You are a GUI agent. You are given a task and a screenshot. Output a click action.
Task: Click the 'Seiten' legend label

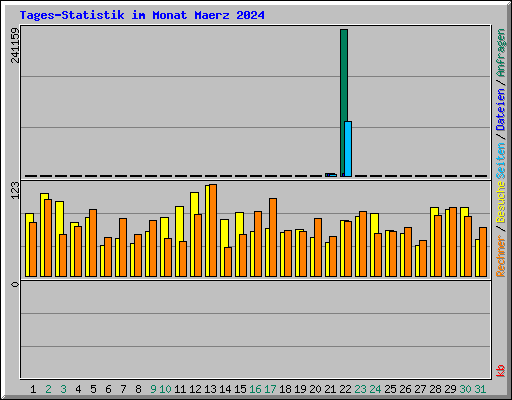pyautogui.click(x=500, y=160)
